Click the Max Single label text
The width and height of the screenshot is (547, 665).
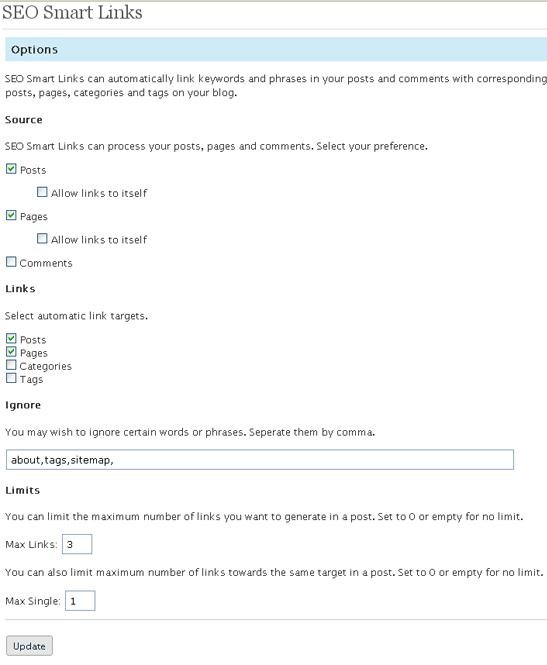(33, 601)
